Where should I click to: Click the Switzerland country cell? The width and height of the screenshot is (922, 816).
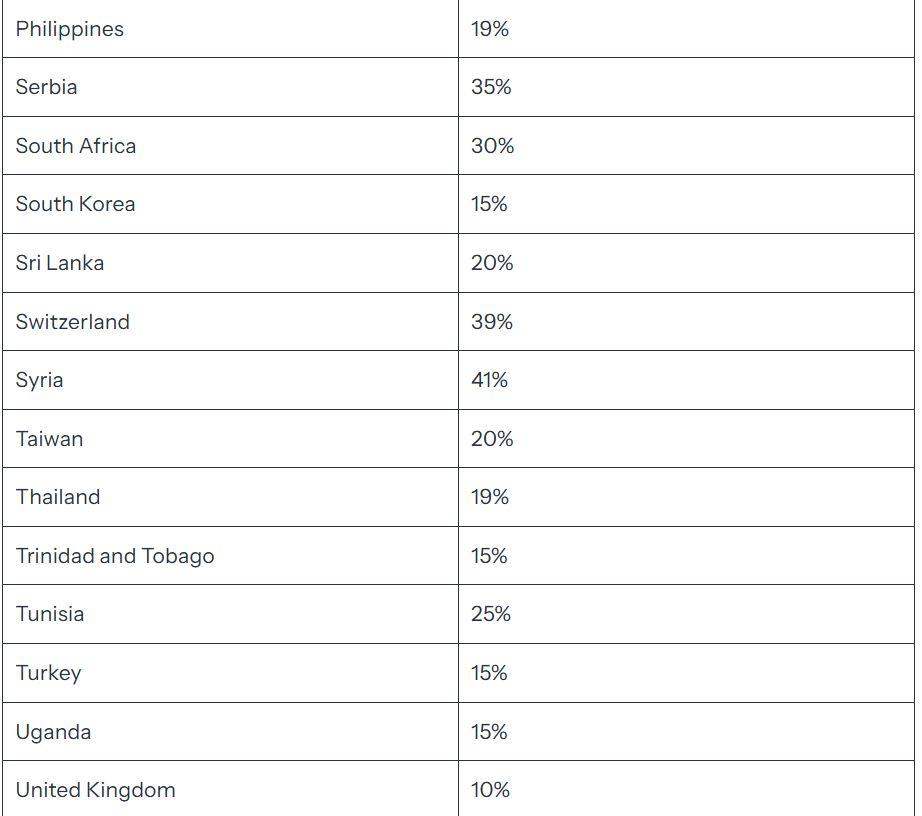click(230, 322)
